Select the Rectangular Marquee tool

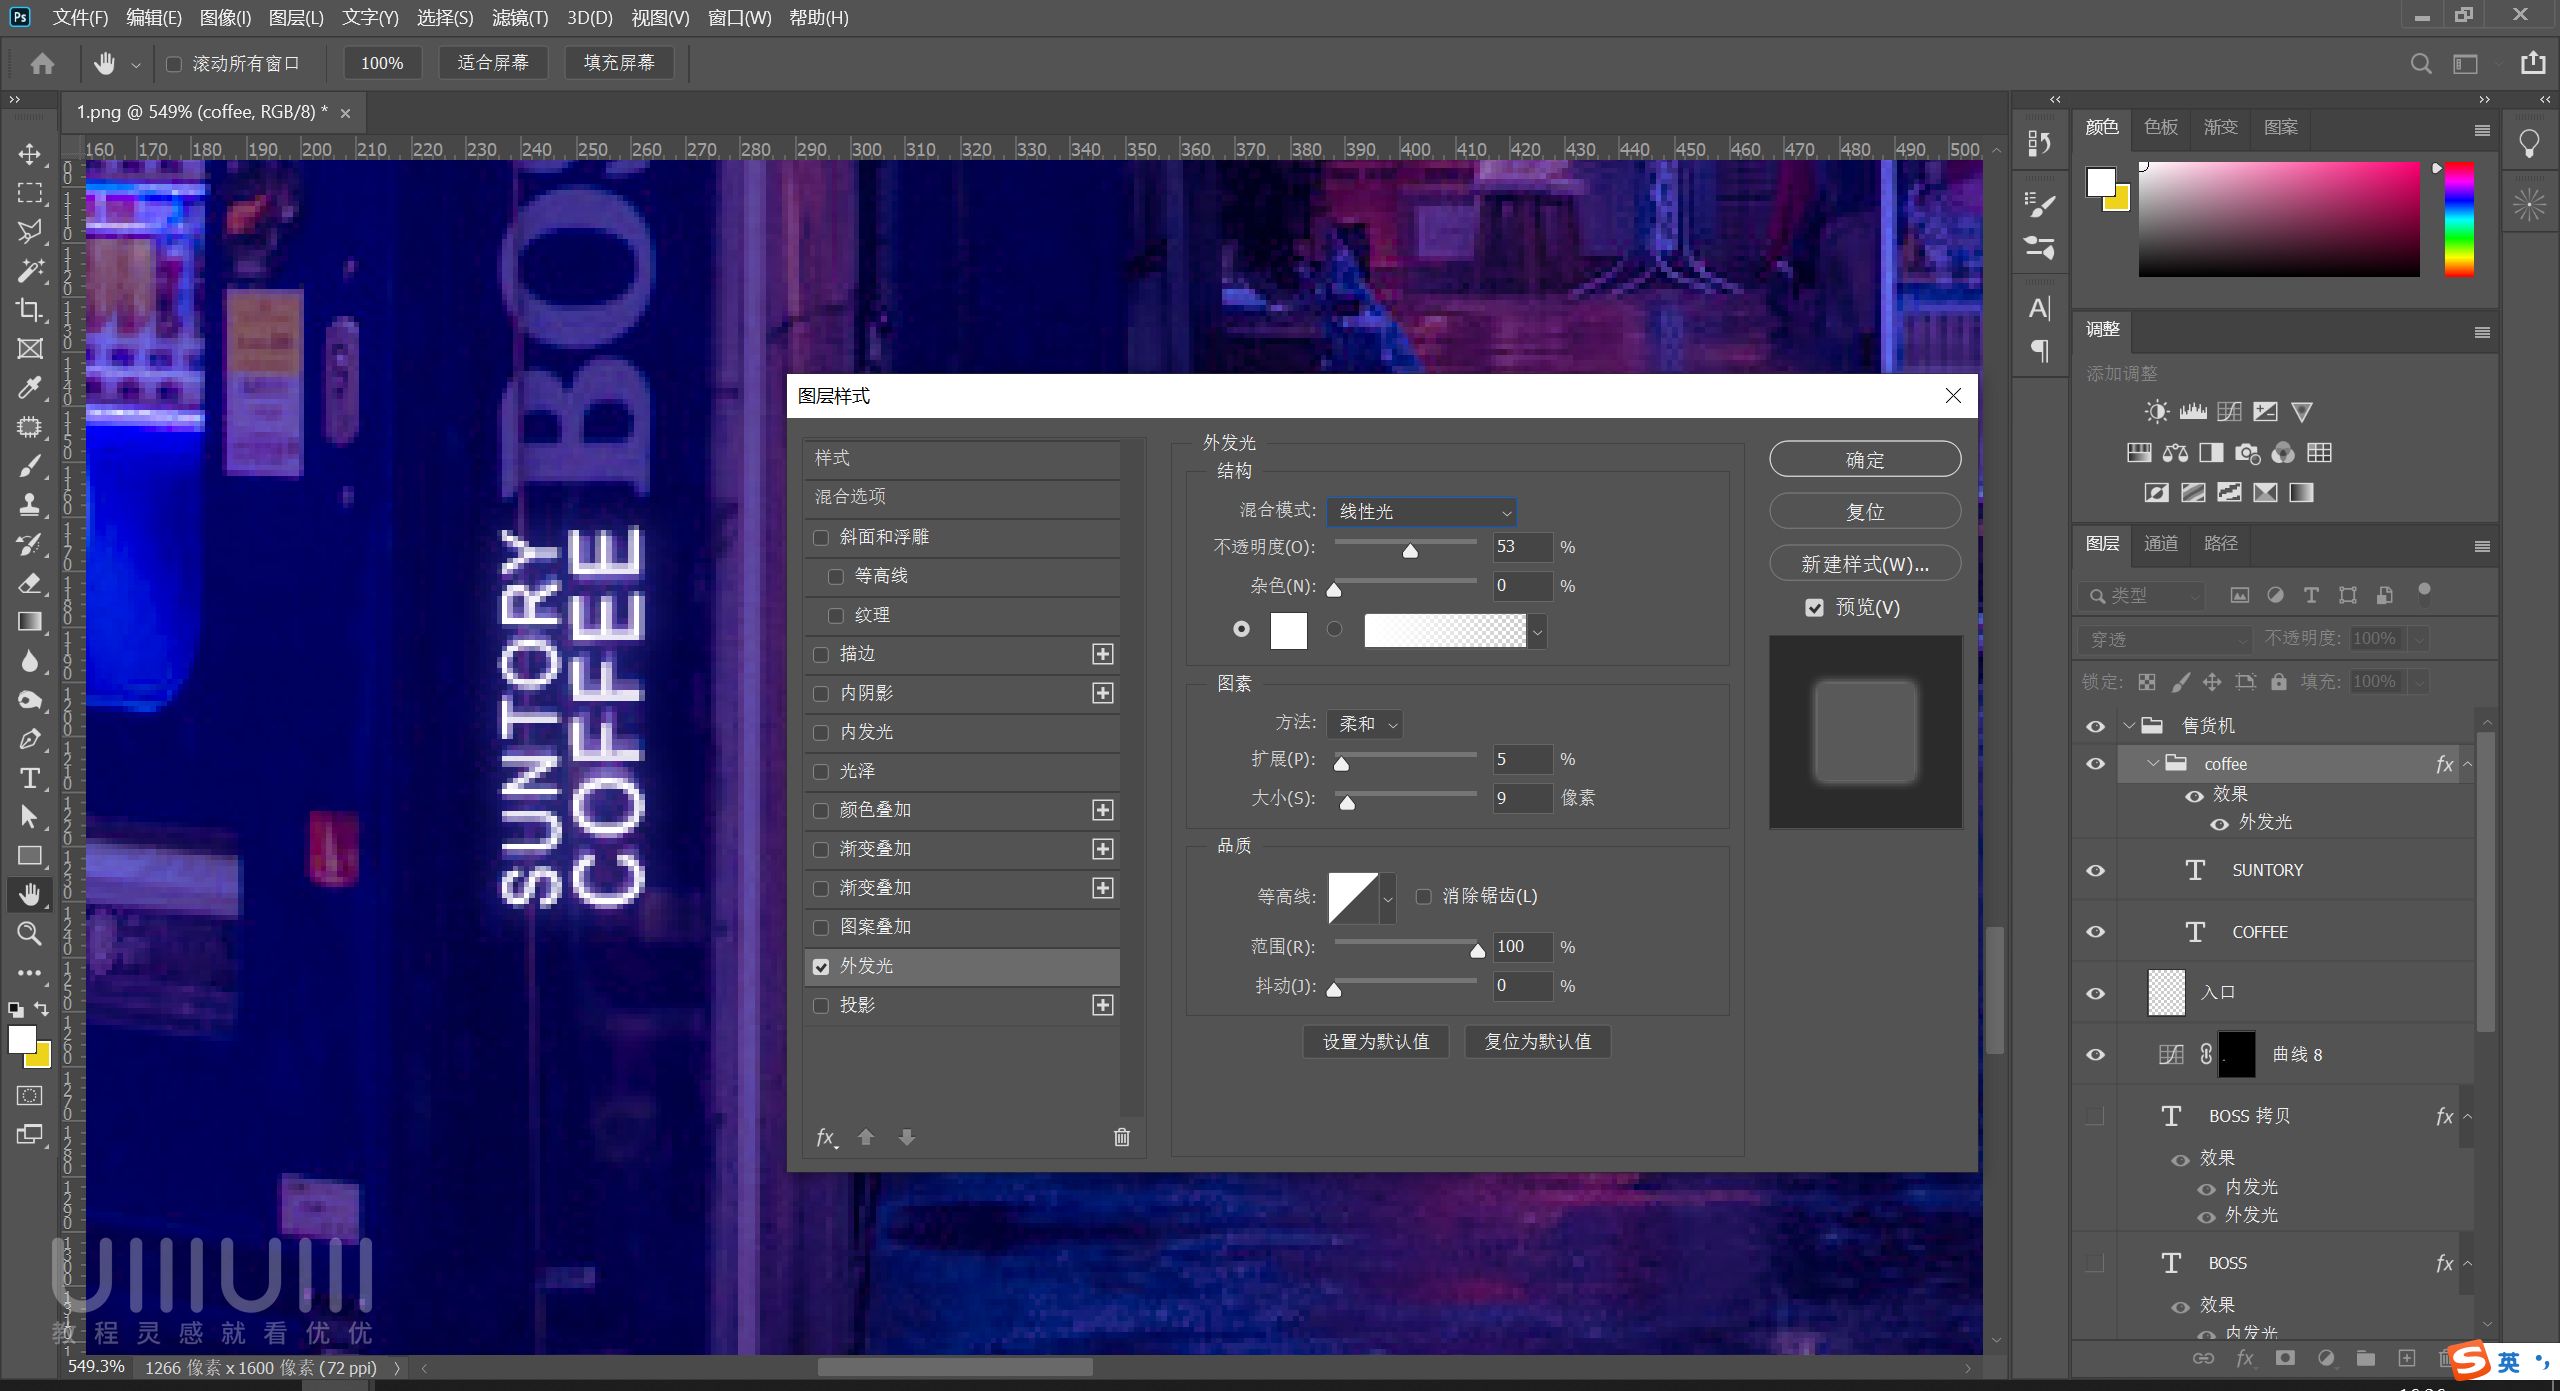coord(30,193)
